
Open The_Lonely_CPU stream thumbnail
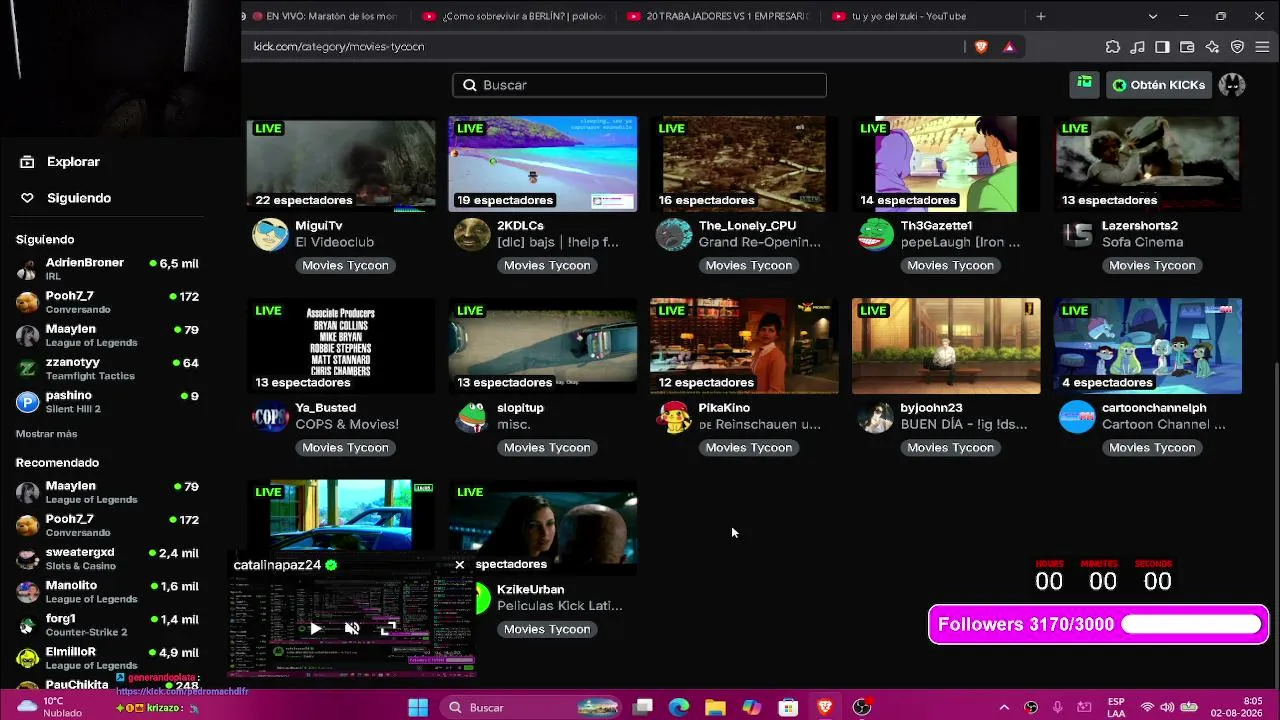click(744, 164)
